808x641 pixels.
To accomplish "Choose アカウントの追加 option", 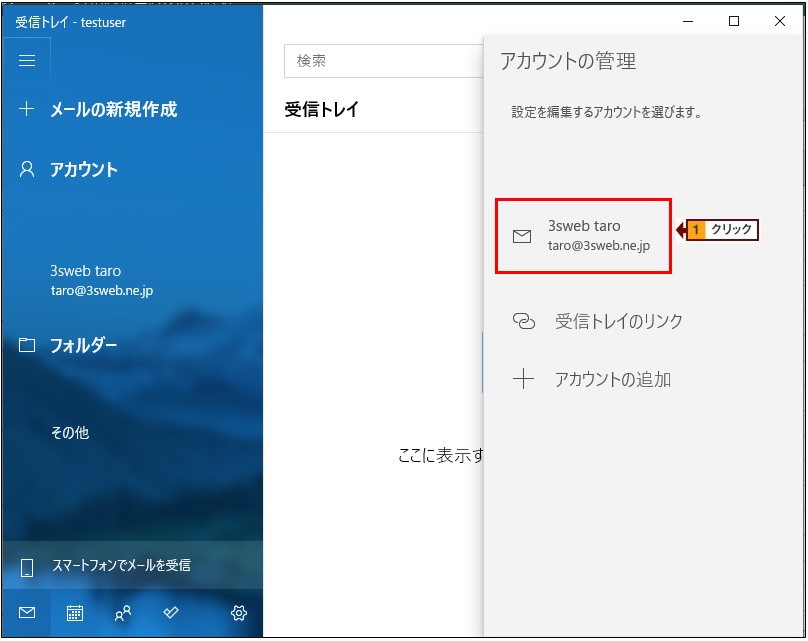I will click(613, 379).
